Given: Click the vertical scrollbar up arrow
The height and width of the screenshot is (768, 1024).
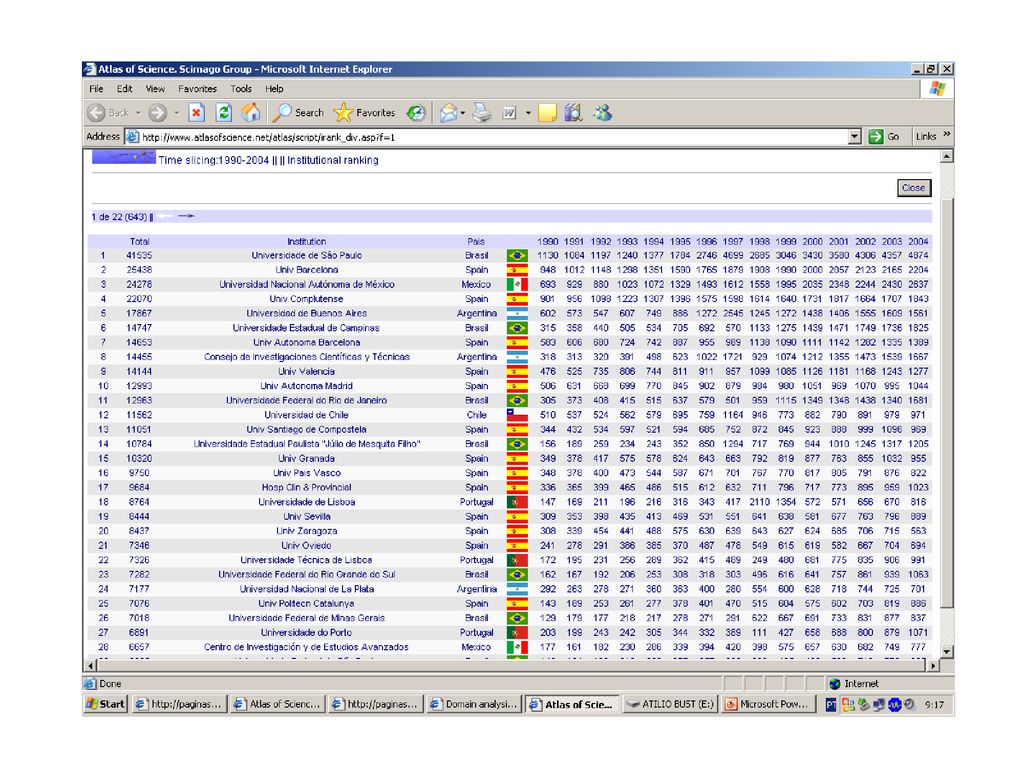Looking at the screenshot, I should click(946, 157).
